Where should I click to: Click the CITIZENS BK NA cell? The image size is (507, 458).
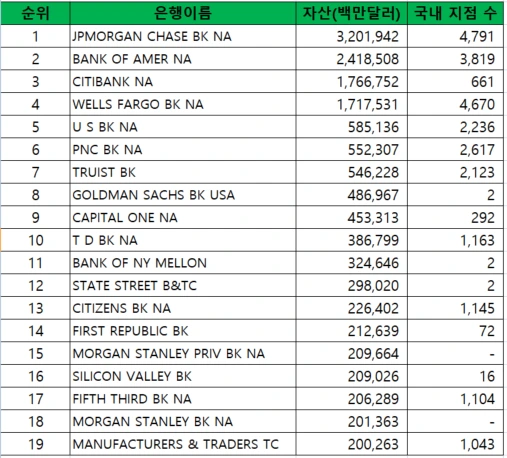183,308
